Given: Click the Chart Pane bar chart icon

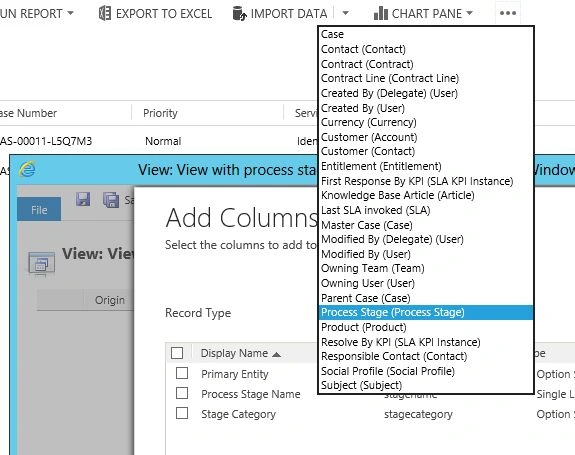Looking at the screenshot, I should tap(380, 13).
